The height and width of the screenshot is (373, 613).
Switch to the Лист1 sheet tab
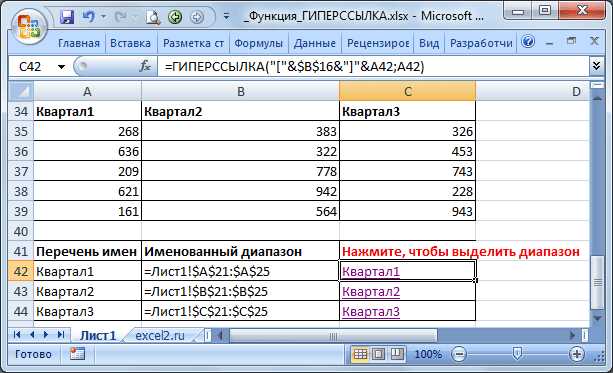click(98, 335)
